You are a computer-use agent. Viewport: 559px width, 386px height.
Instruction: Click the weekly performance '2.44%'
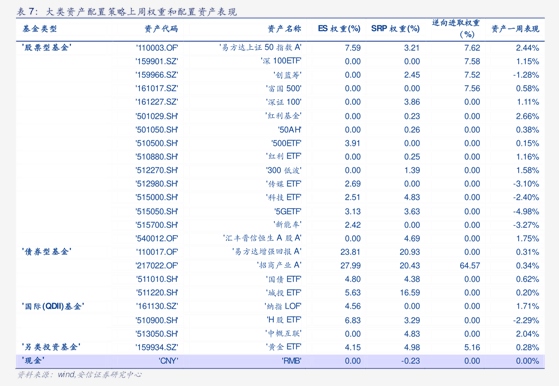coord(527,48)
